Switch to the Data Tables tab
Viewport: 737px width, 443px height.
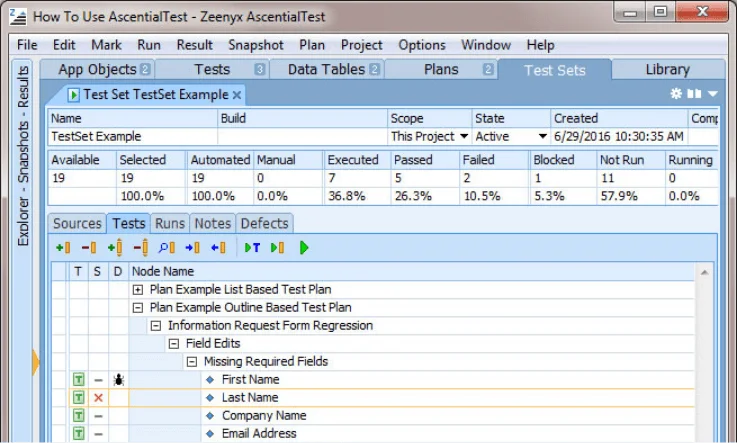tap(327, 70)
